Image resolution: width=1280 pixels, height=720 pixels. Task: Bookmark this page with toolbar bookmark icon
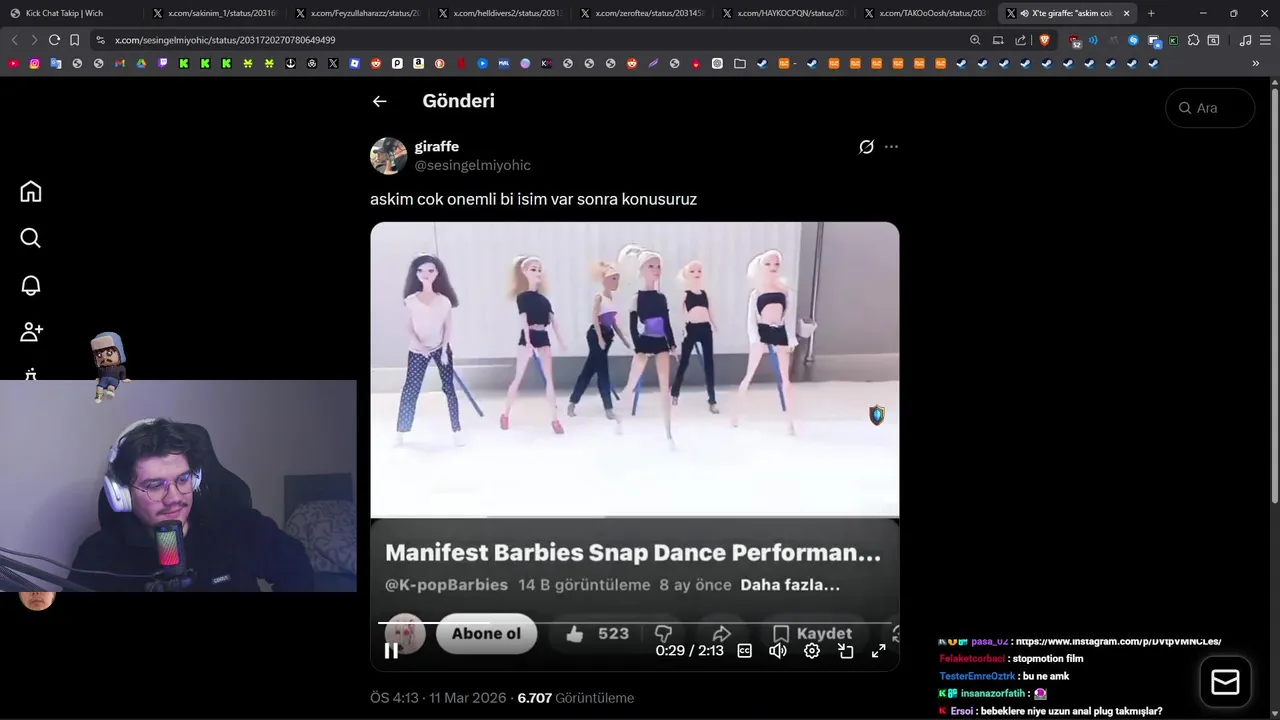pyautogui.click(x=75, y=40)
